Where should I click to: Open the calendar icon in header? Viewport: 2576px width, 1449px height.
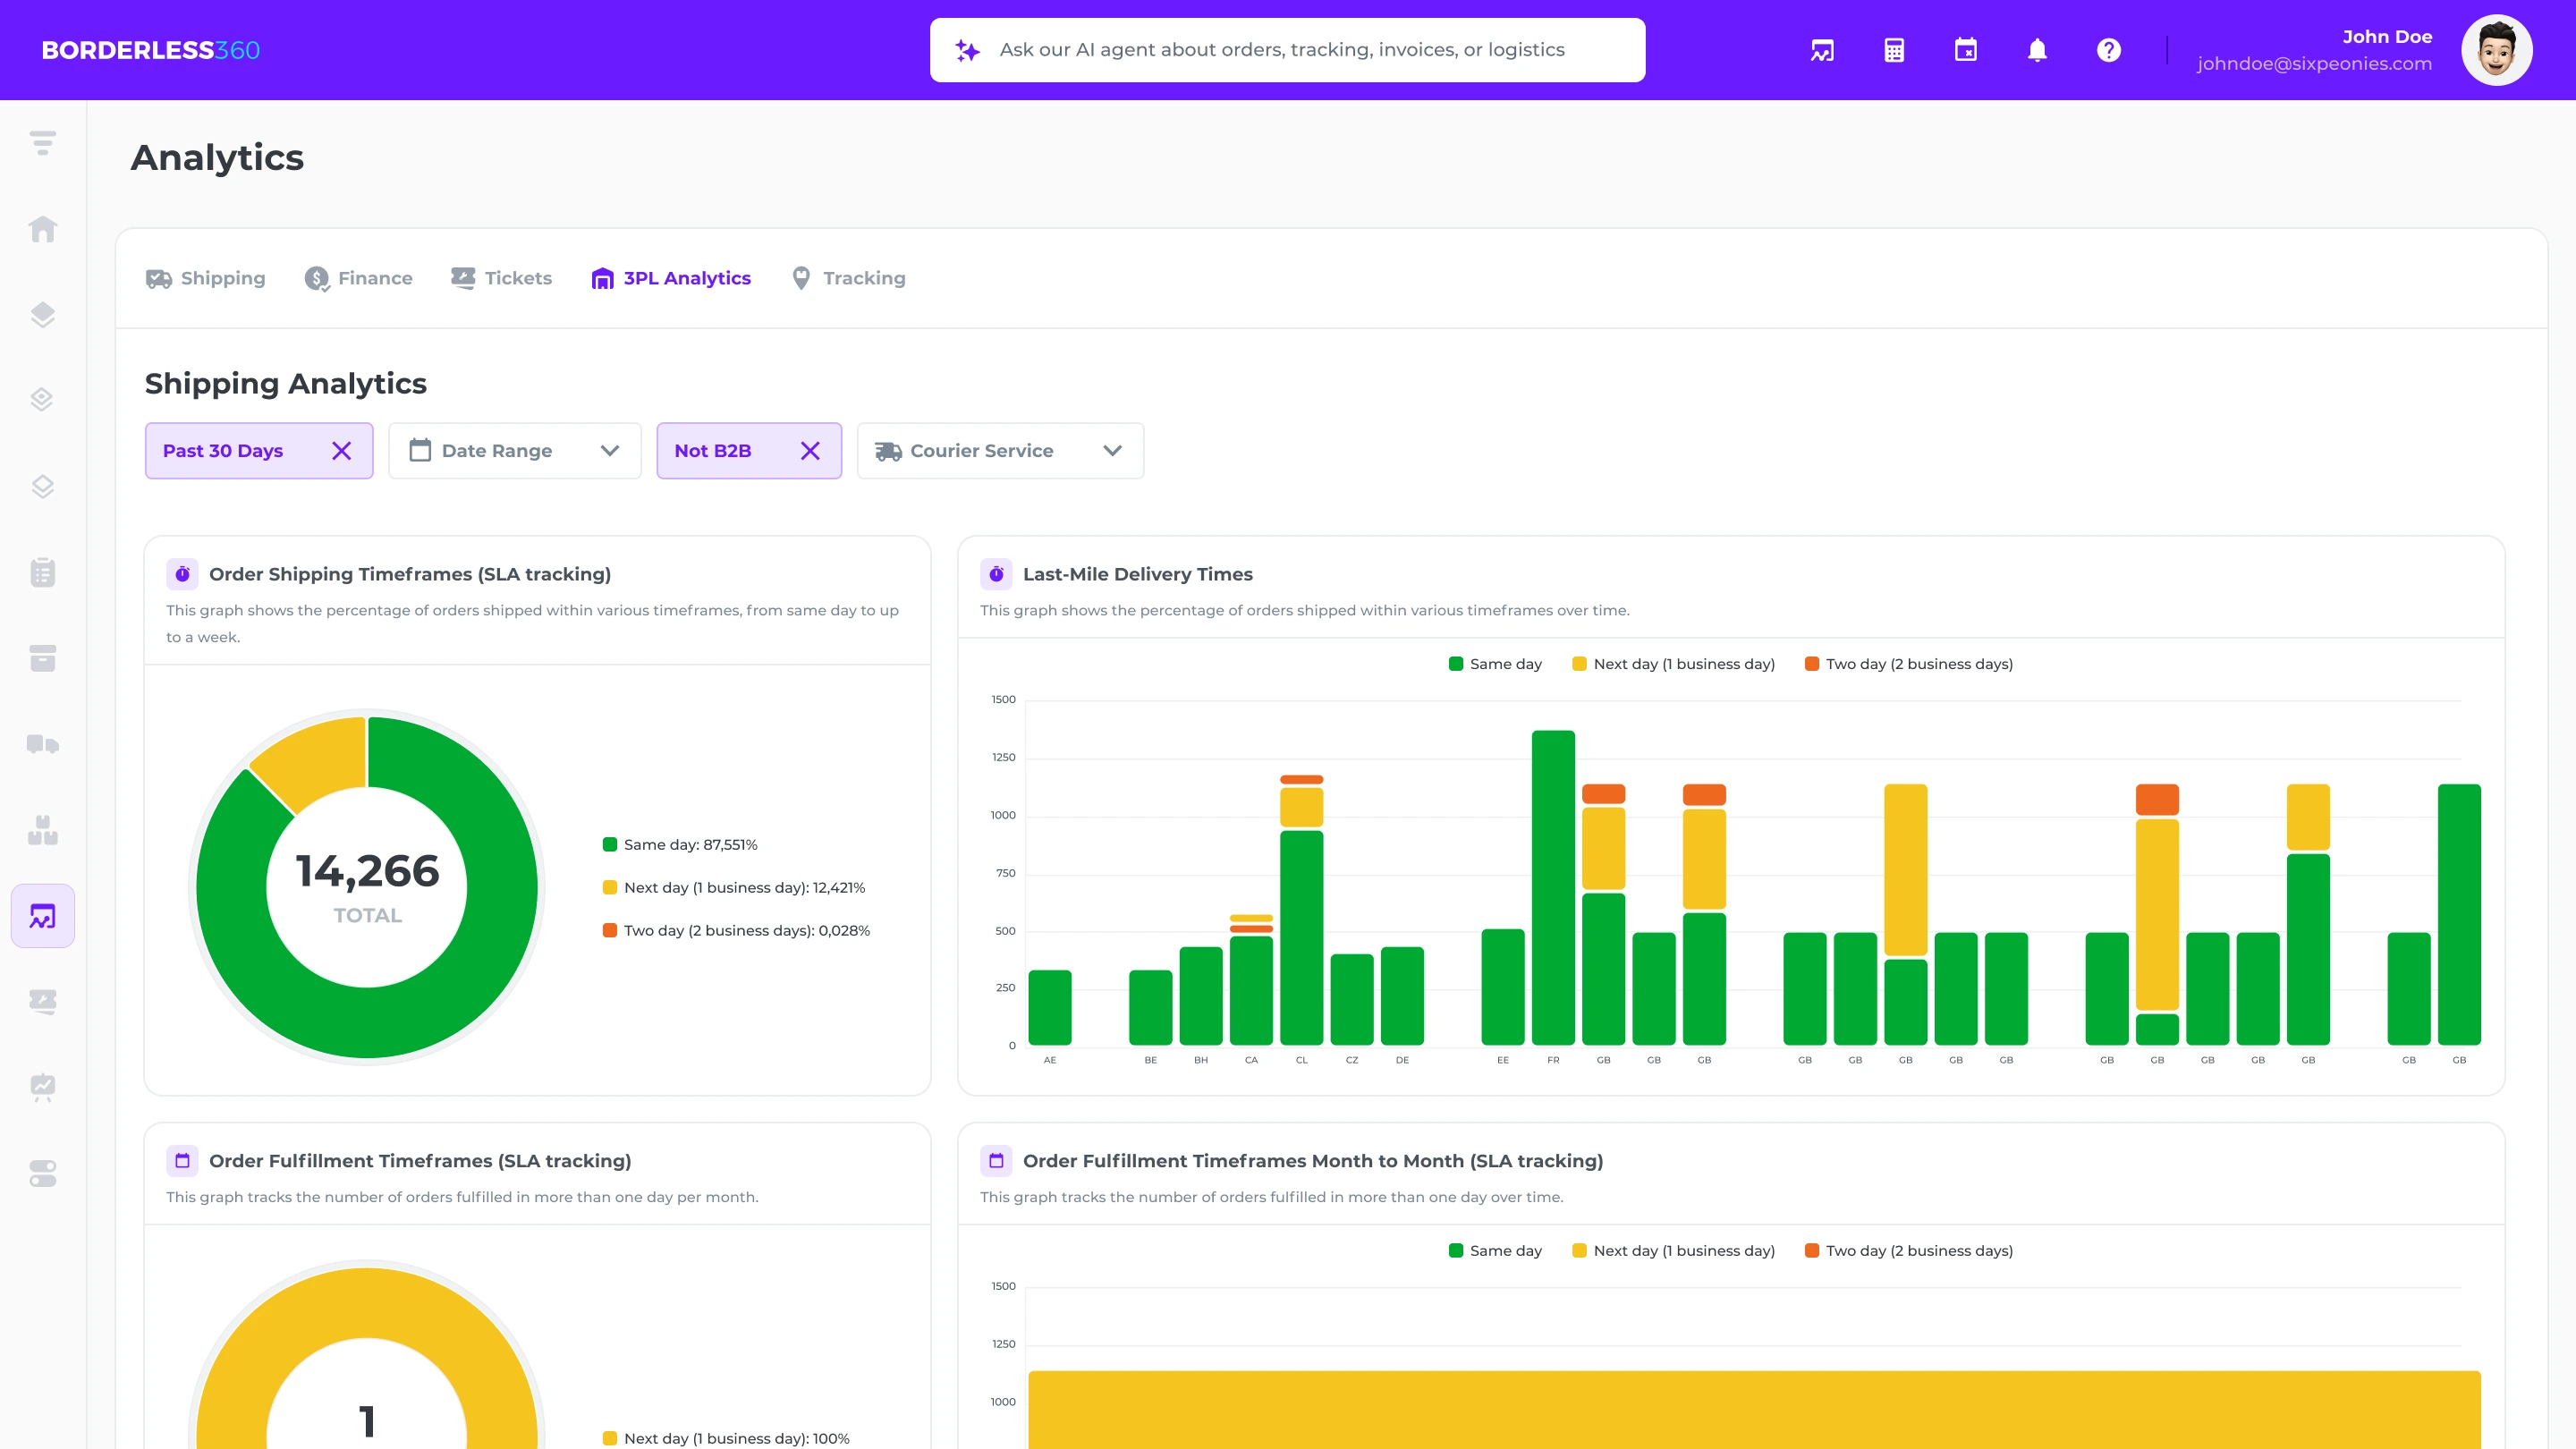click(1965, 50)
